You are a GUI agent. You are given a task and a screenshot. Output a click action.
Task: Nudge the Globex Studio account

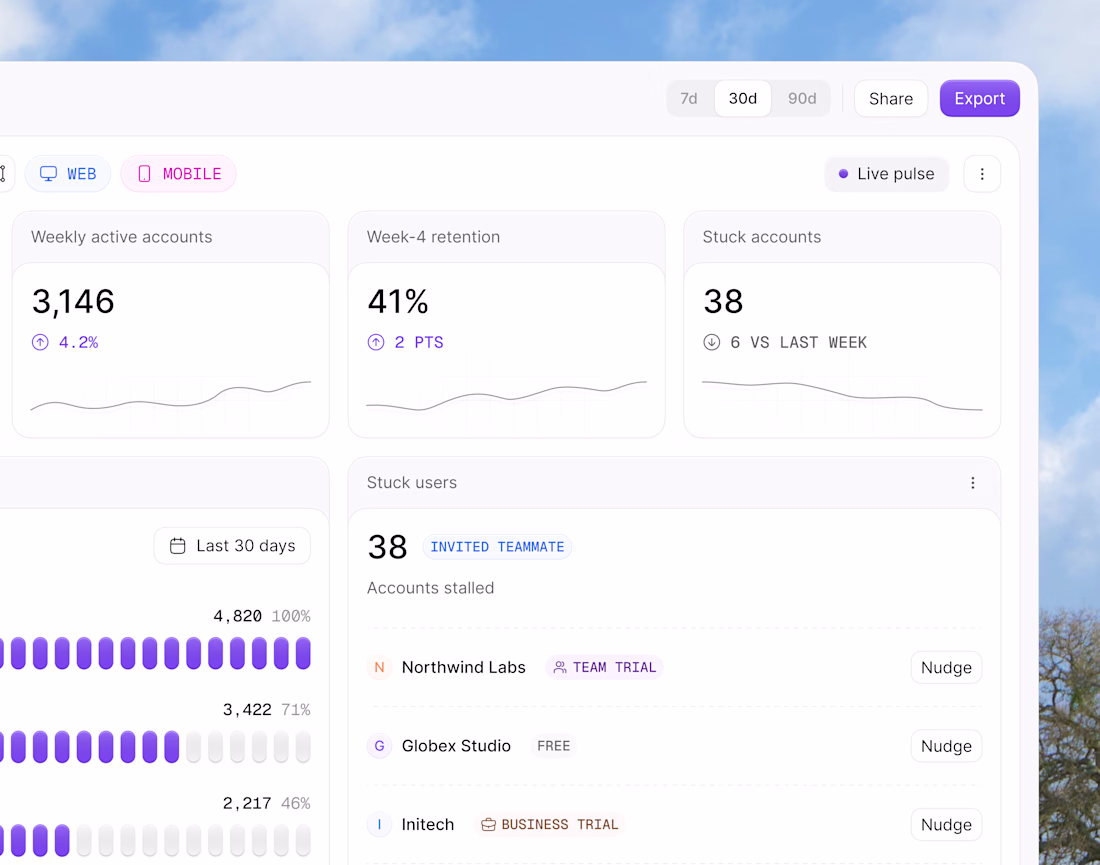(946, 746)
